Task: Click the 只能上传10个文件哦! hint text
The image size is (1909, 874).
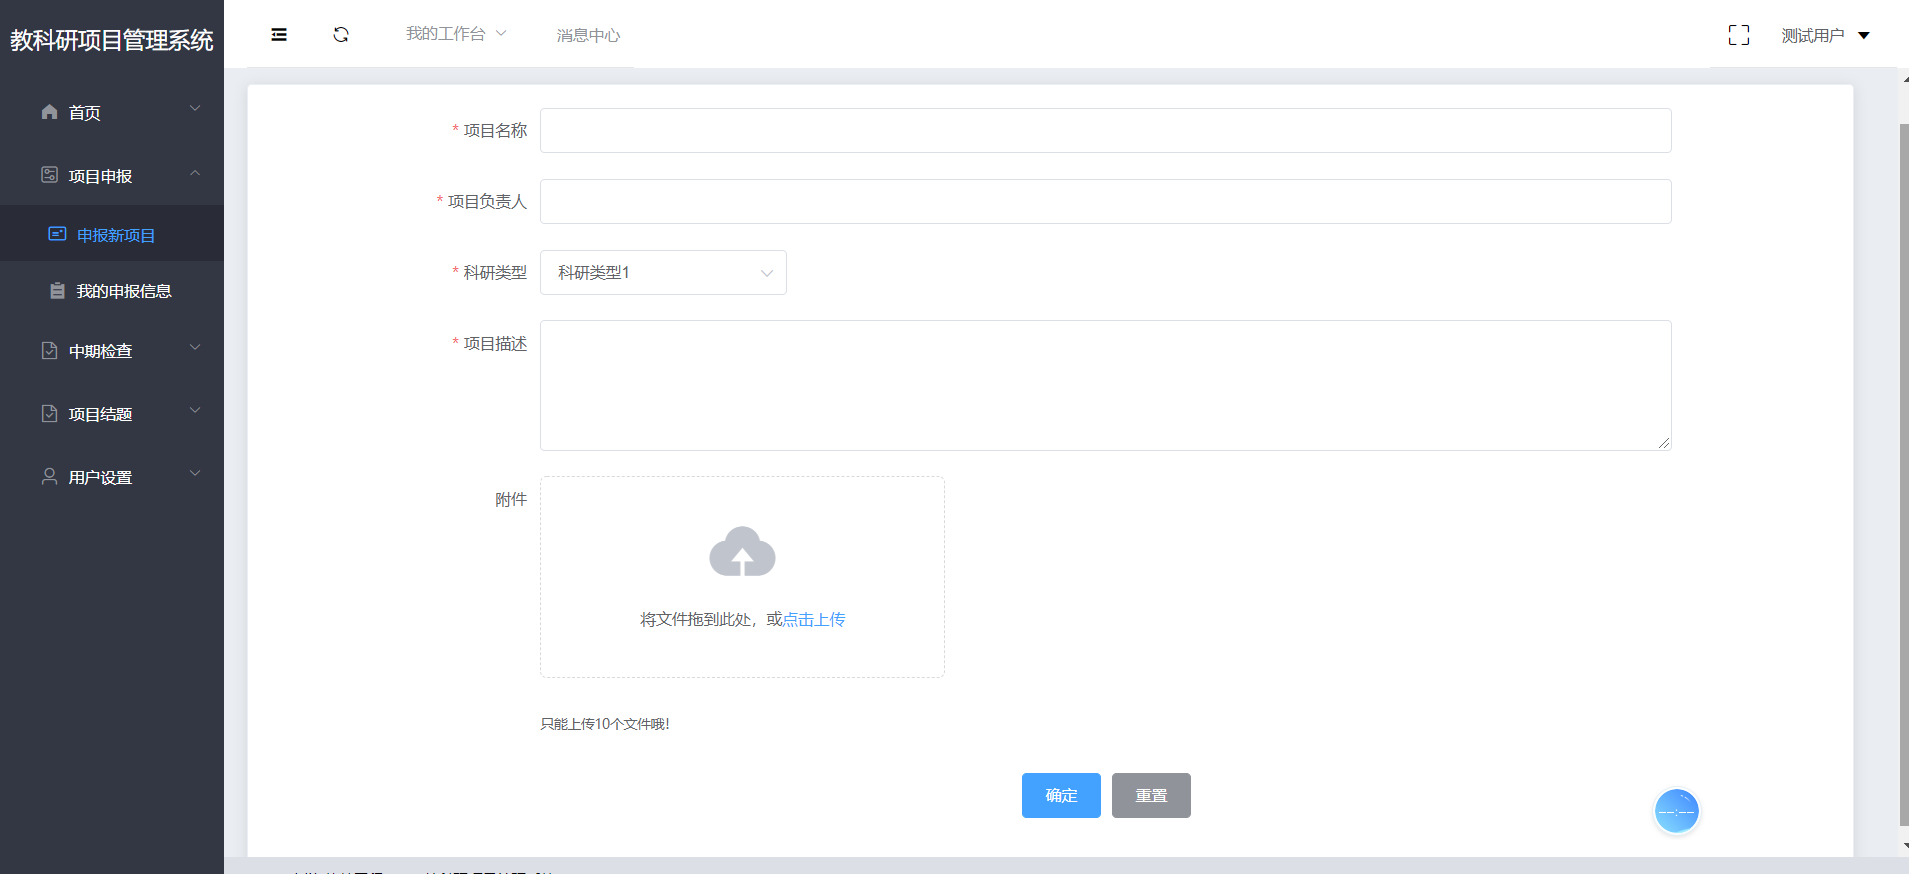Action: pos(605,724)
